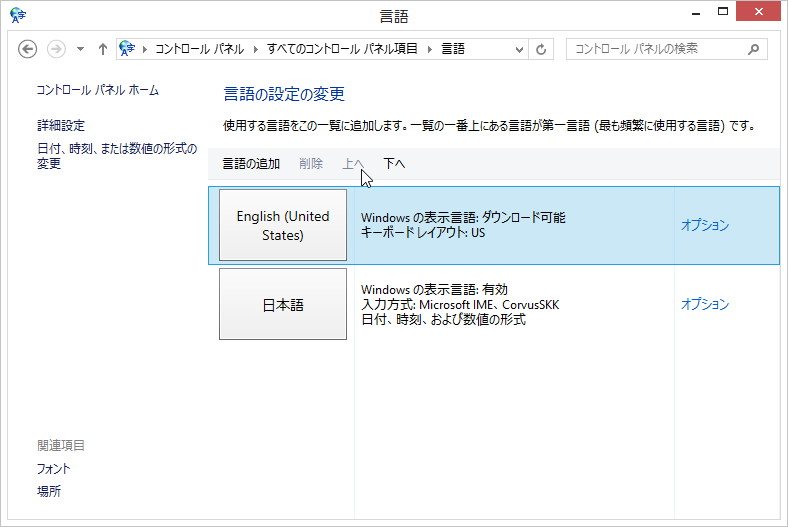
Task: Click the back navigation arrow
Action: 27,49
